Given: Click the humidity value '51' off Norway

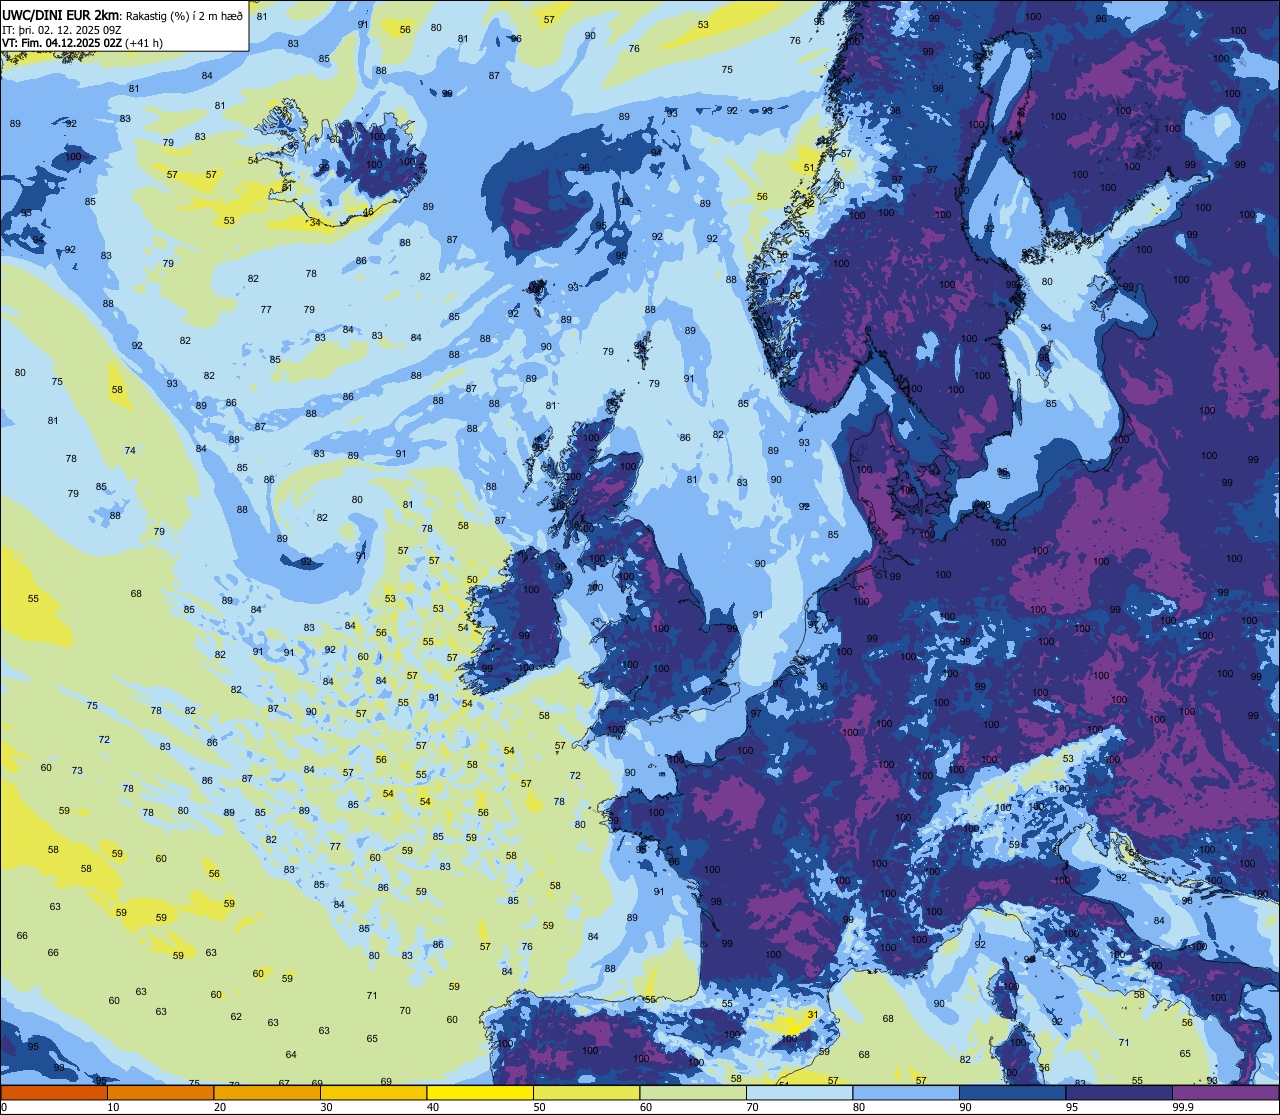Looking at the screenshot, I should point(810,168).
